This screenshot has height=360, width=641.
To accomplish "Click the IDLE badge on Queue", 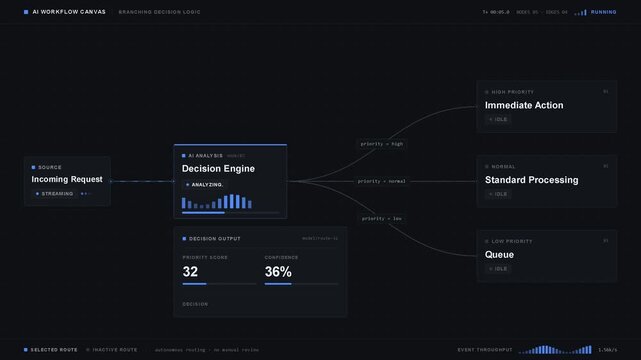I will [498, 269].
